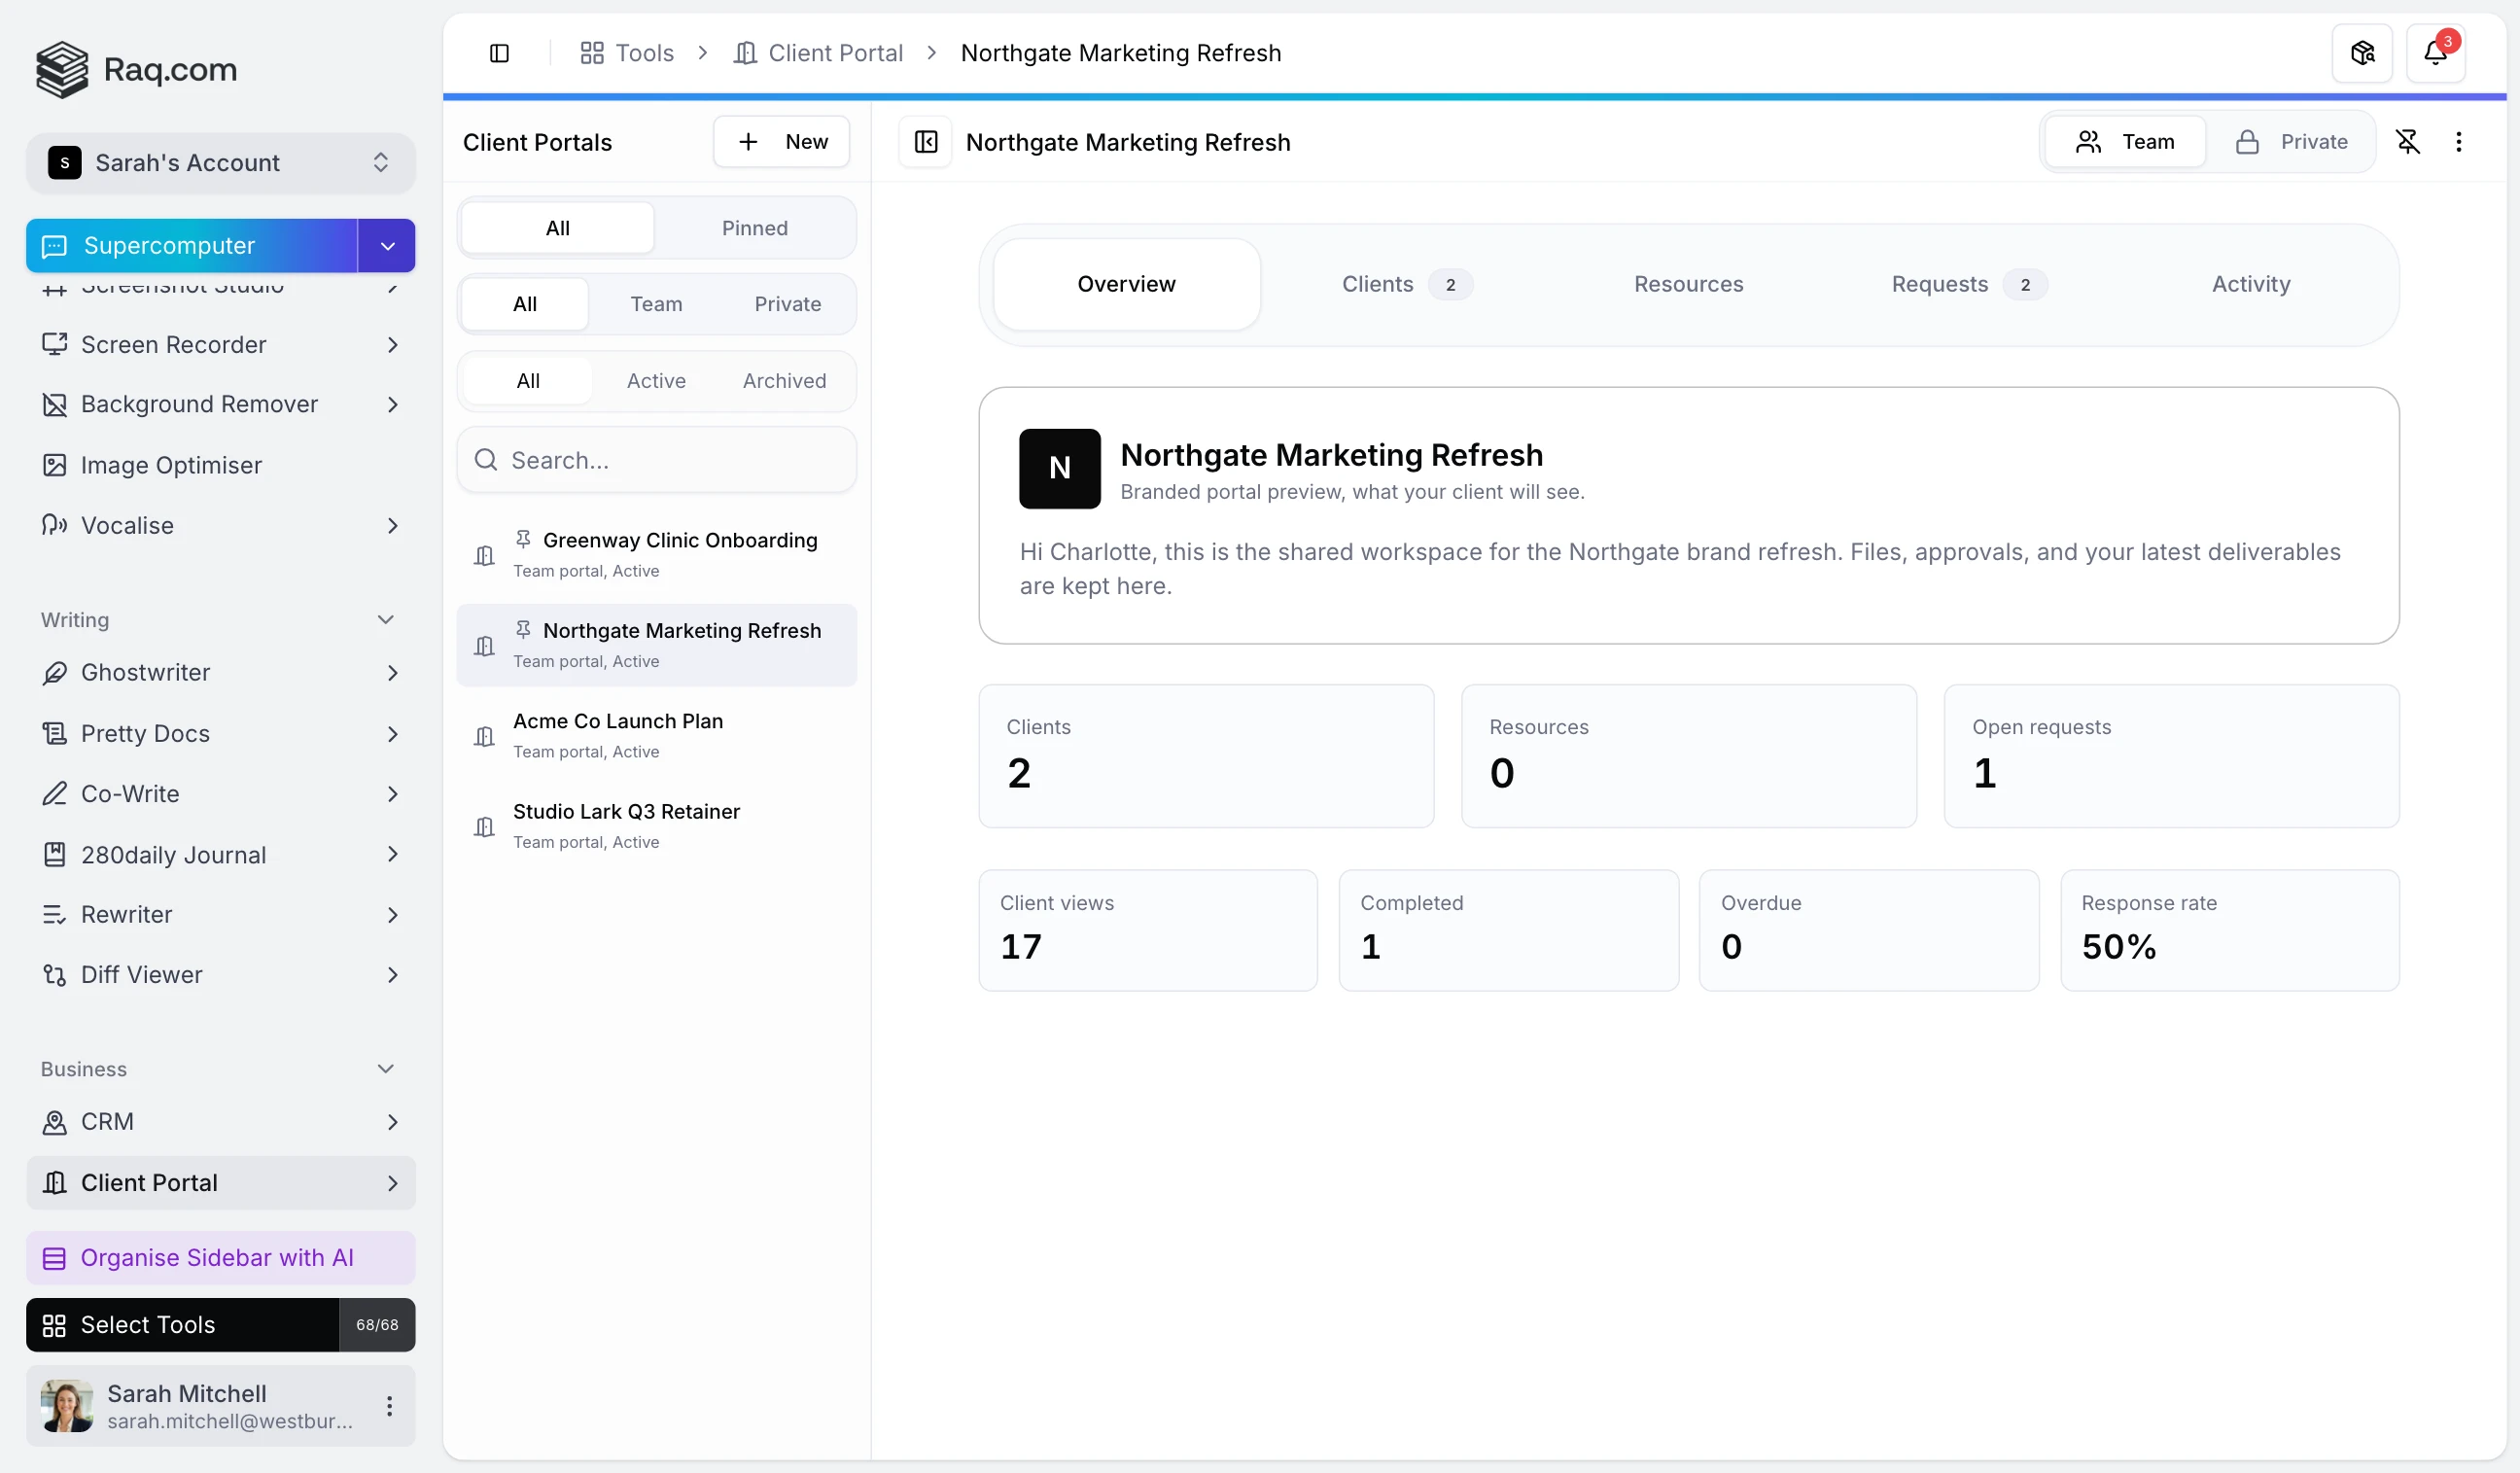Filter portal list by Active status
The height and width of the screenshot is (1473, 2520).
(x=656, y=381)
